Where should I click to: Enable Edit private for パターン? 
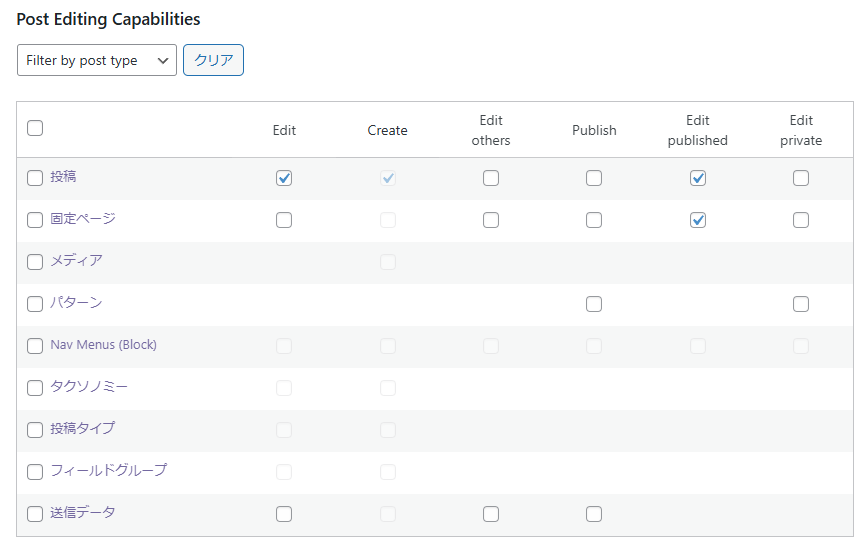801,304
